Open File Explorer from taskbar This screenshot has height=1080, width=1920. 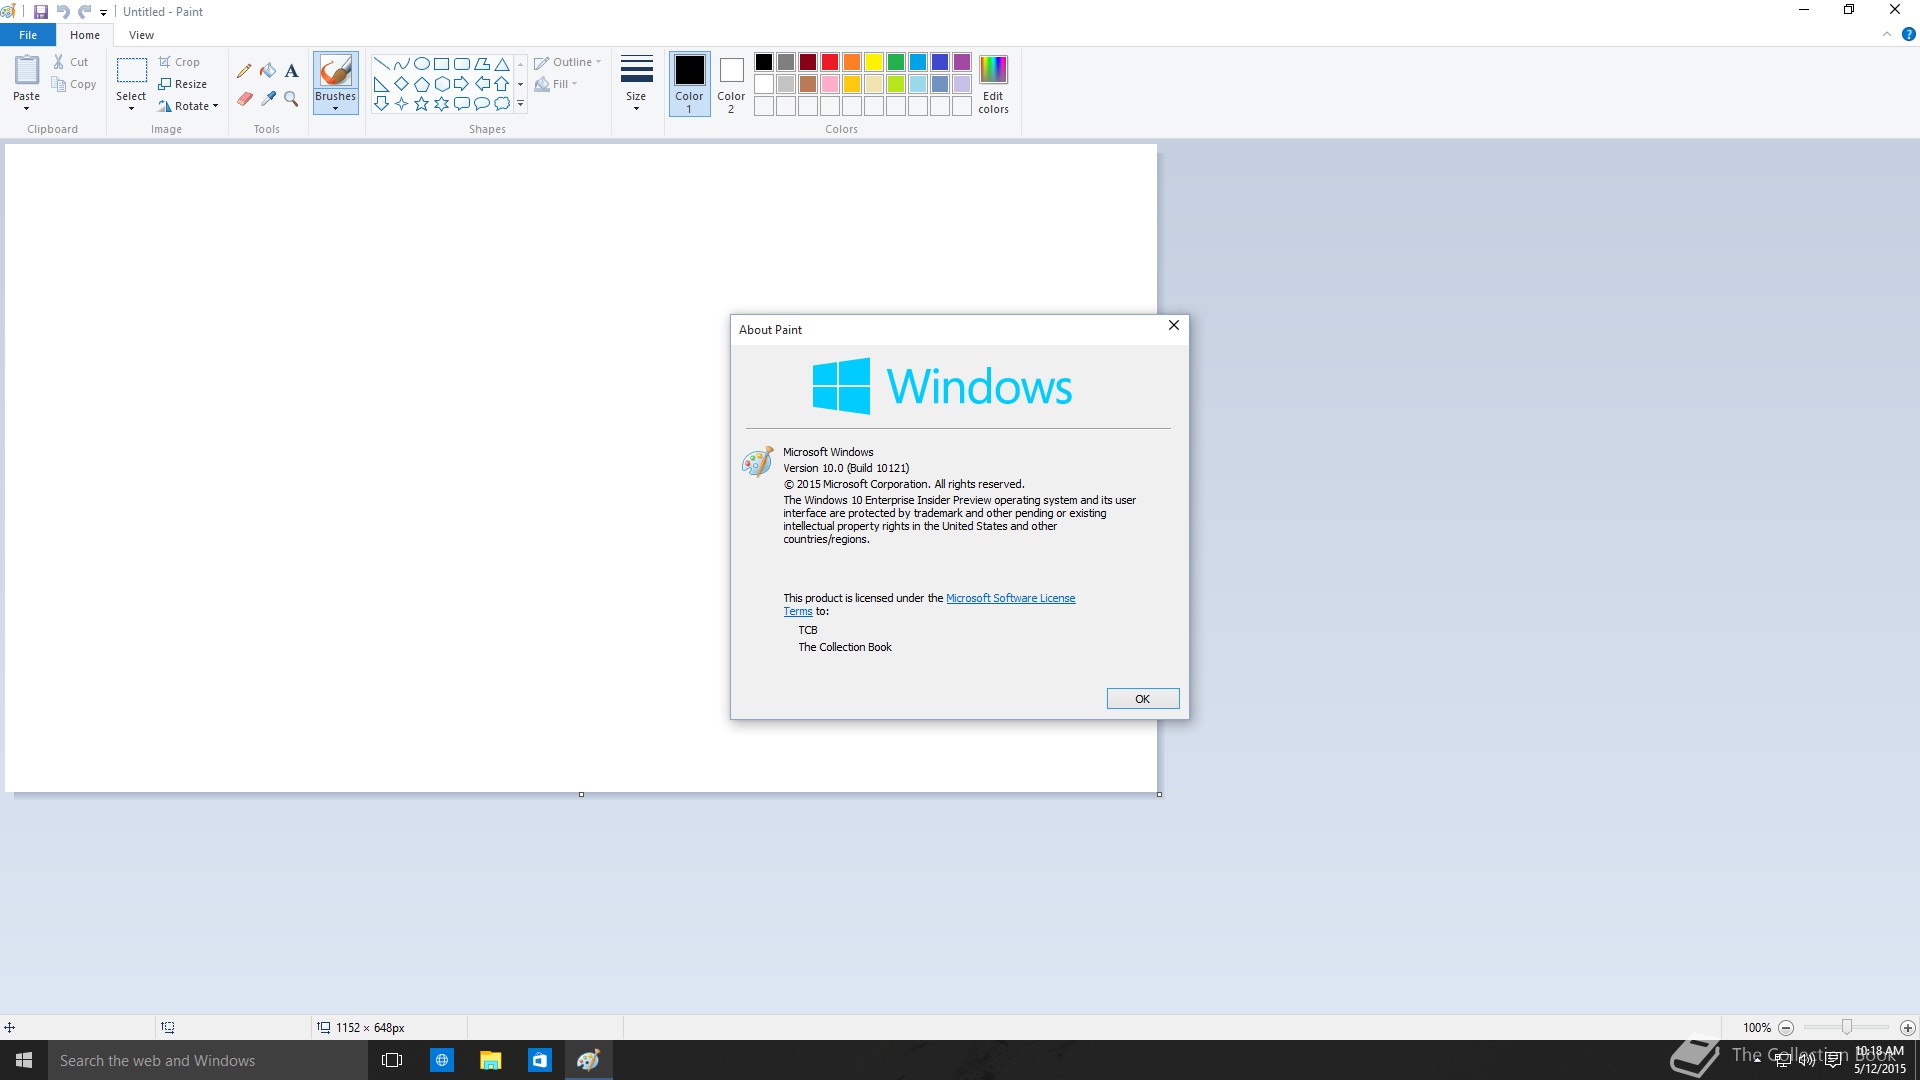click(x=490, y=1060)
